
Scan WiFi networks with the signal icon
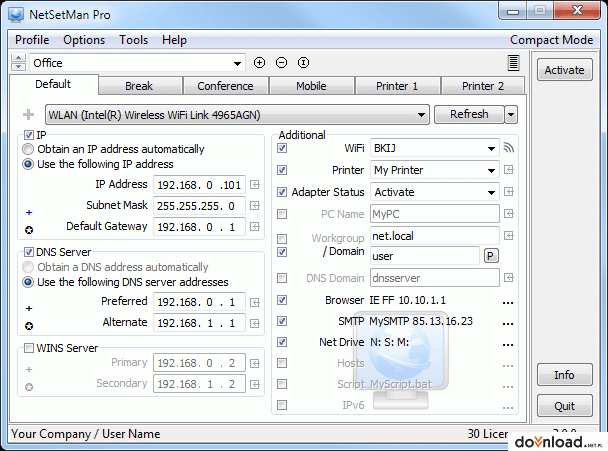[508, 148]
